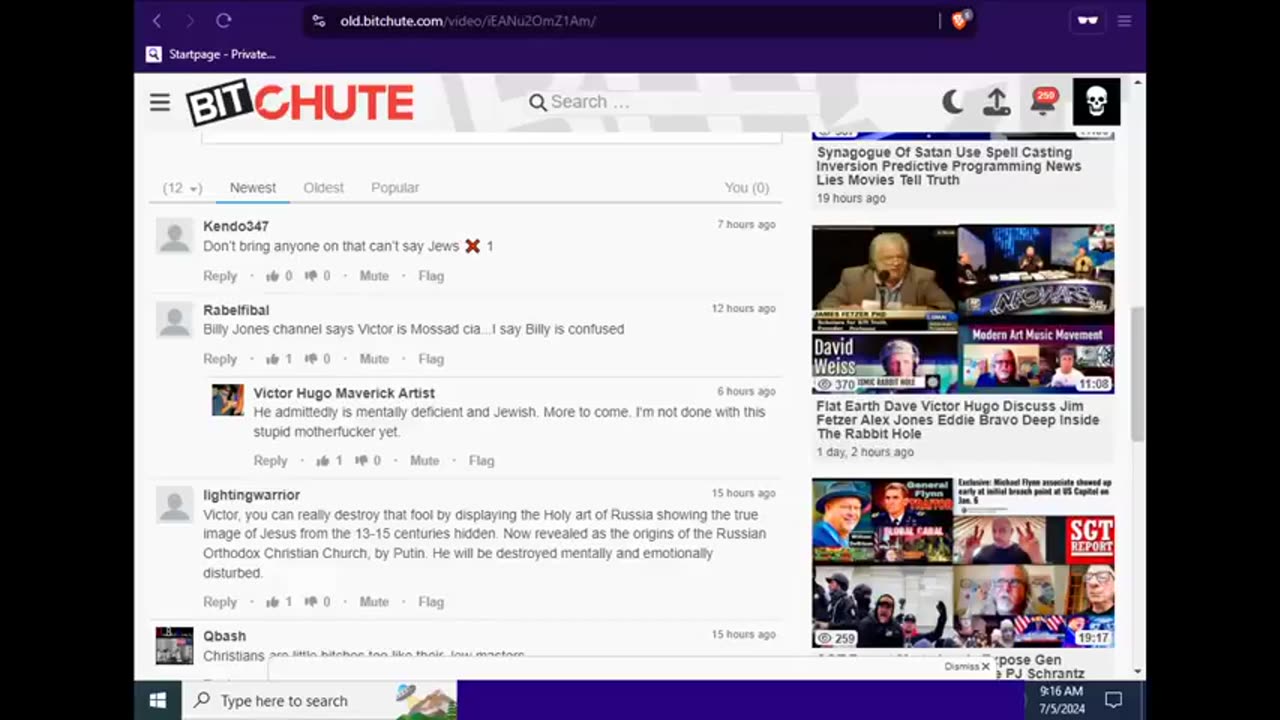Open Flat Earth Dave Victor Hugo video title
This screenshot has width=1280, height=720.
pos(958,420)
